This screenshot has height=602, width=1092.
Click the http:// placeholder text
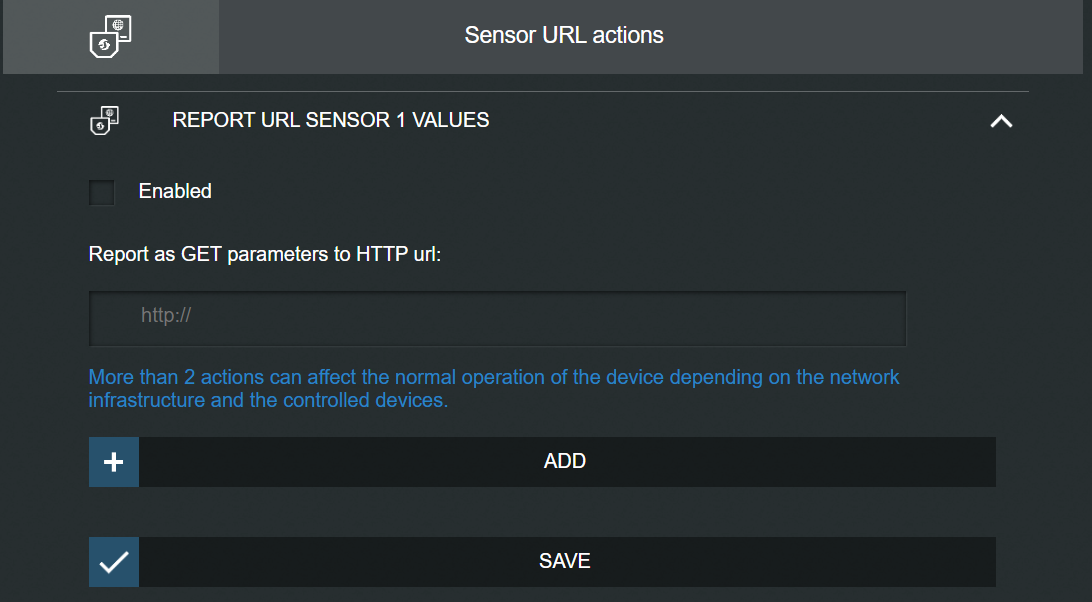[x=166, y=316]
